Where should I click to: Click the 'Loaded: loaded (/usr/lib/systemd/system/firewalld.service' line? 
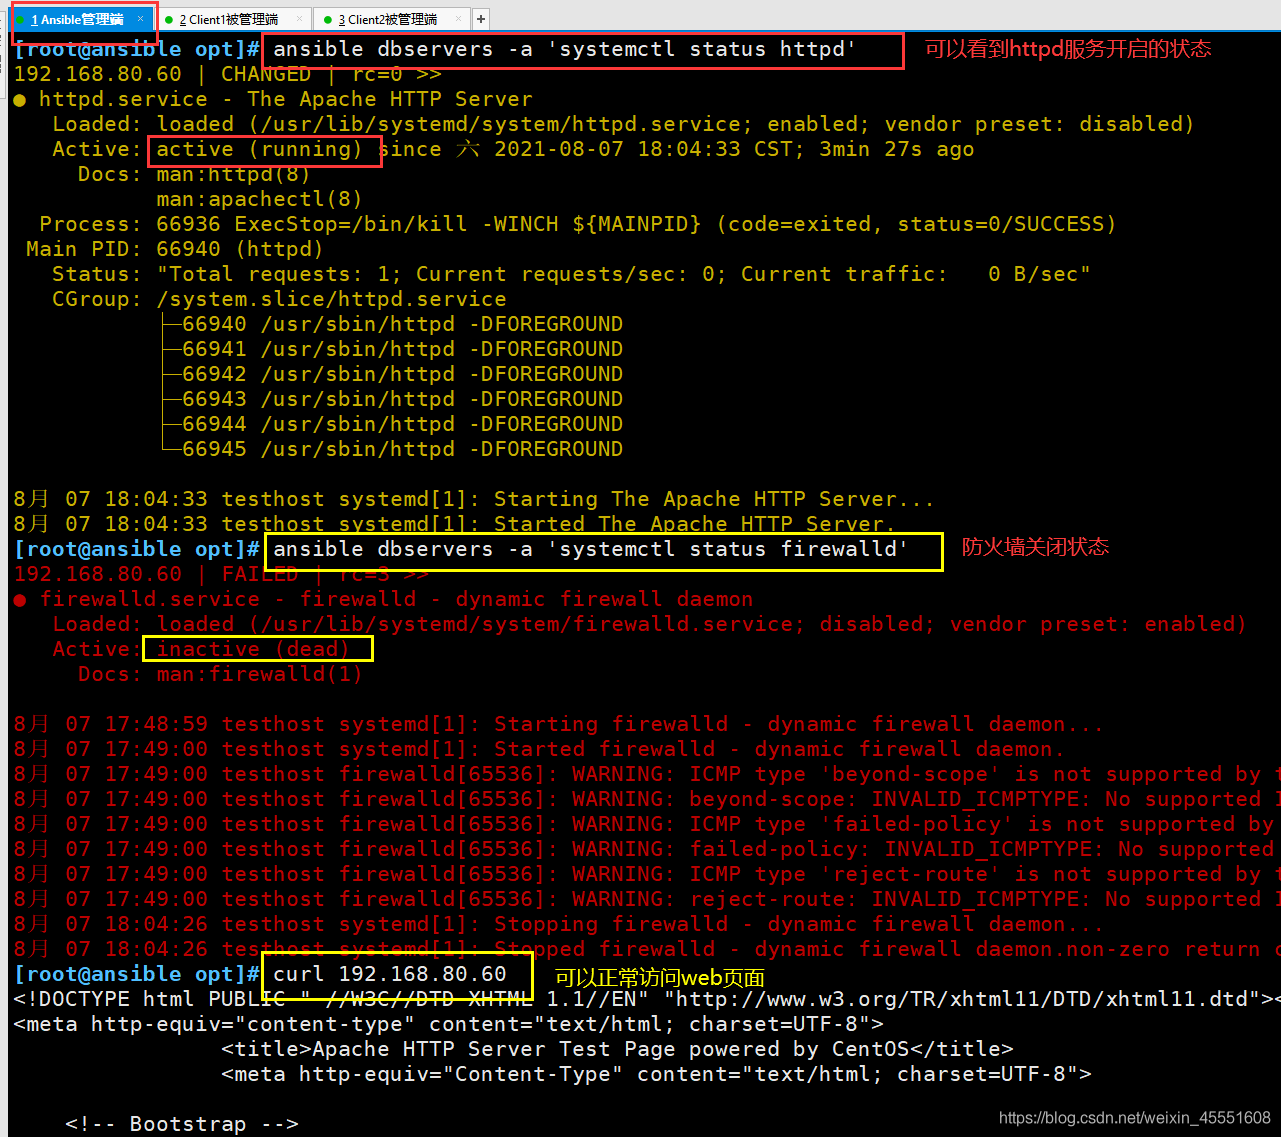coord(649,624)
